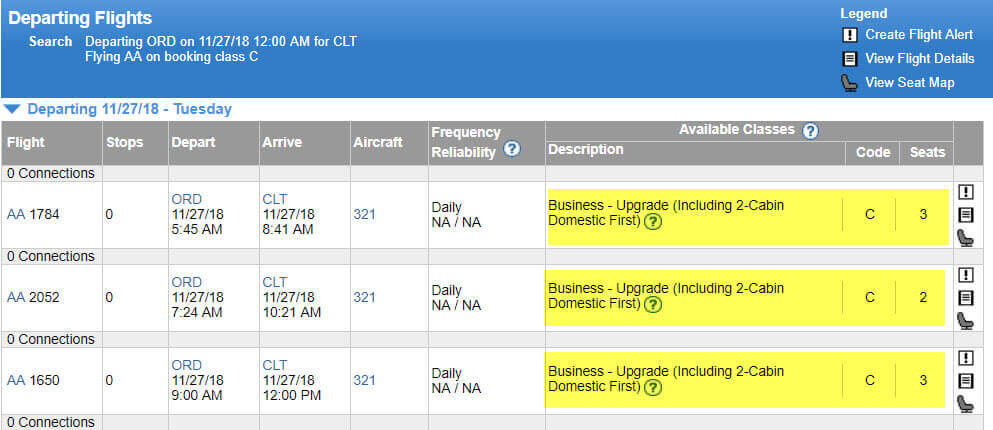
Task: View flight details for AA 2052
Action: pos(966,298)
